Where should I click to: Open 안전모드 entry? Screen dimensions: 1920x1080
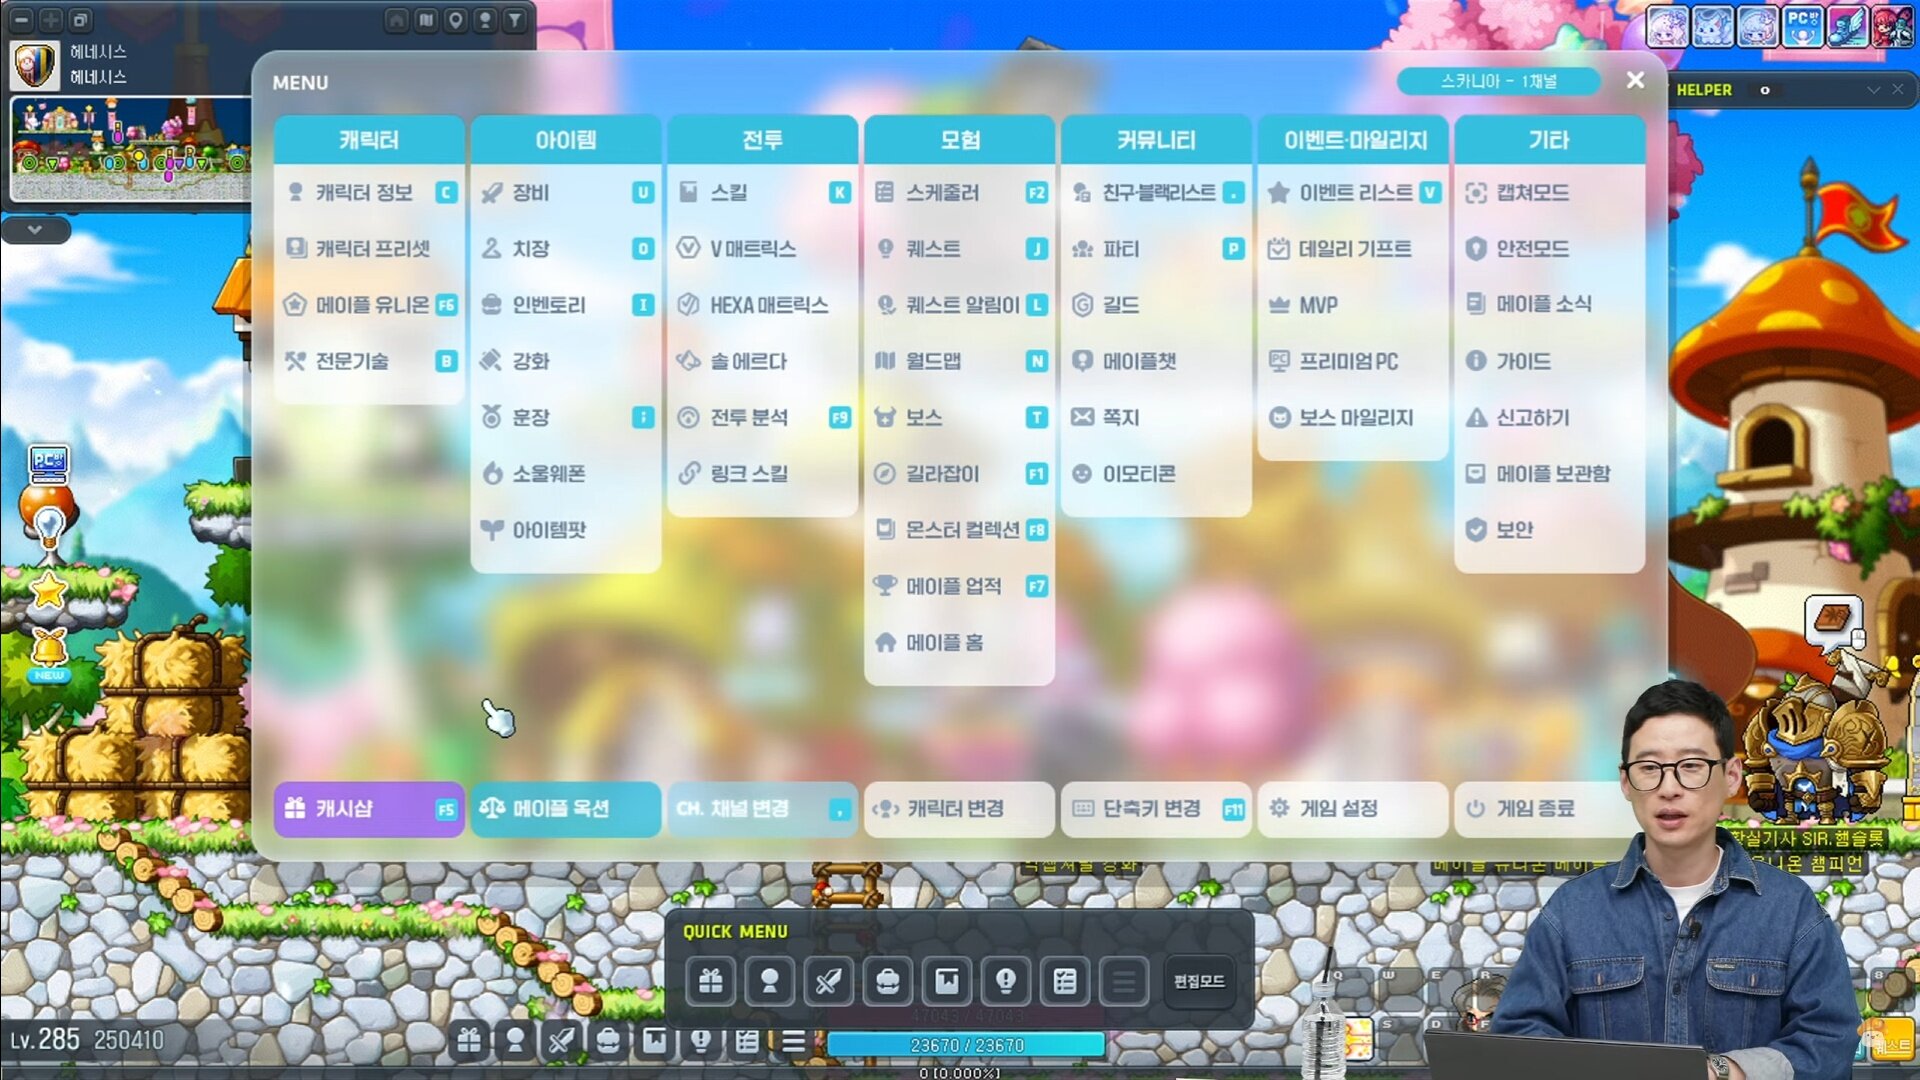[1549, 248]
